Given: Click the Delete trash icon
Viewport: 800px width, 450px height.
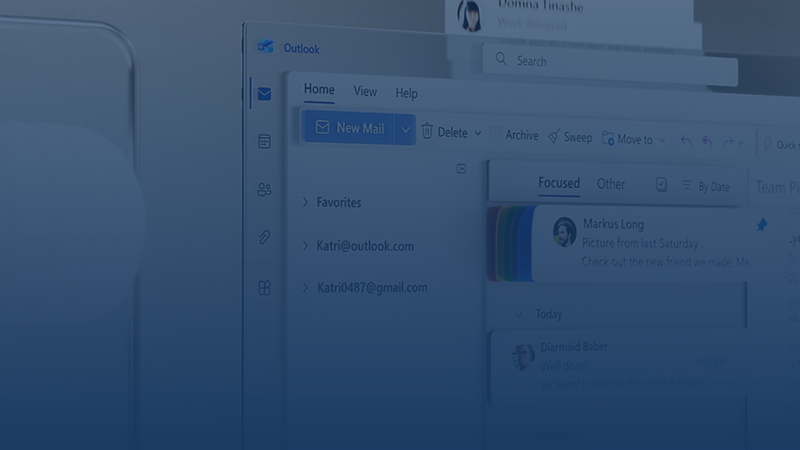Looking at the screenshot, I should click(x=427, y=131).
